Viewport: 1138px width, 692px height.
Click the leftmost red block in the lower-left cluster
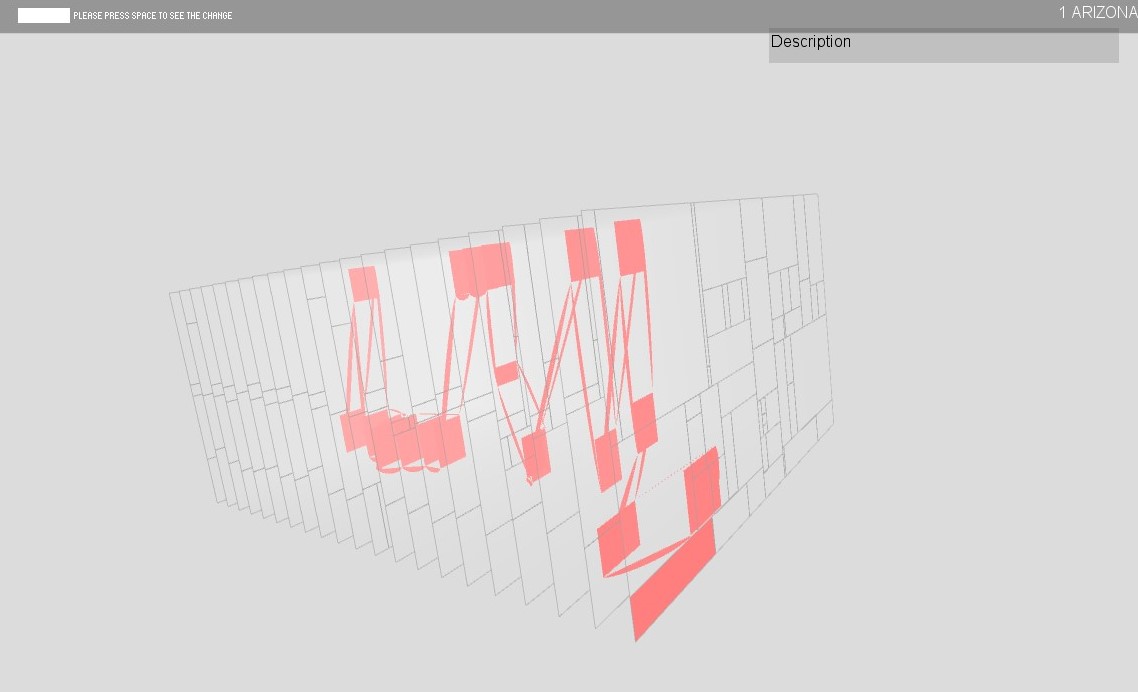coord(354,431)
